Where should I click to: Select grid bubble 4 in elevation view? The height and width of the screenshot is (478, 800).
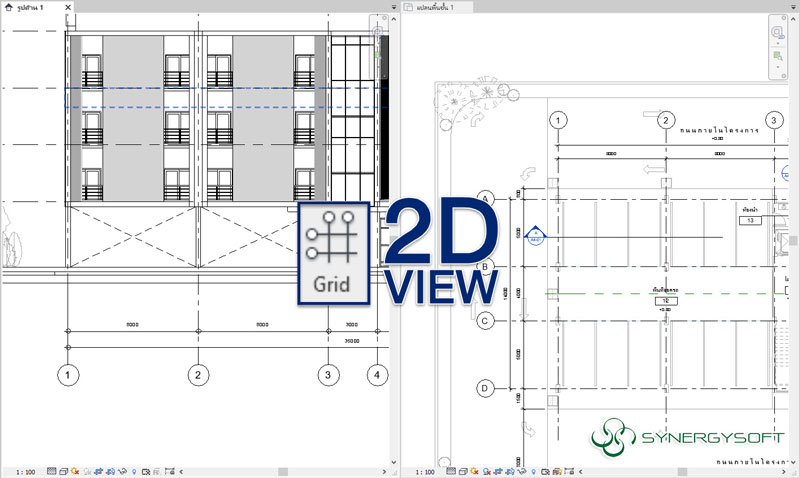pyautogui.click(x=377, y=375)
